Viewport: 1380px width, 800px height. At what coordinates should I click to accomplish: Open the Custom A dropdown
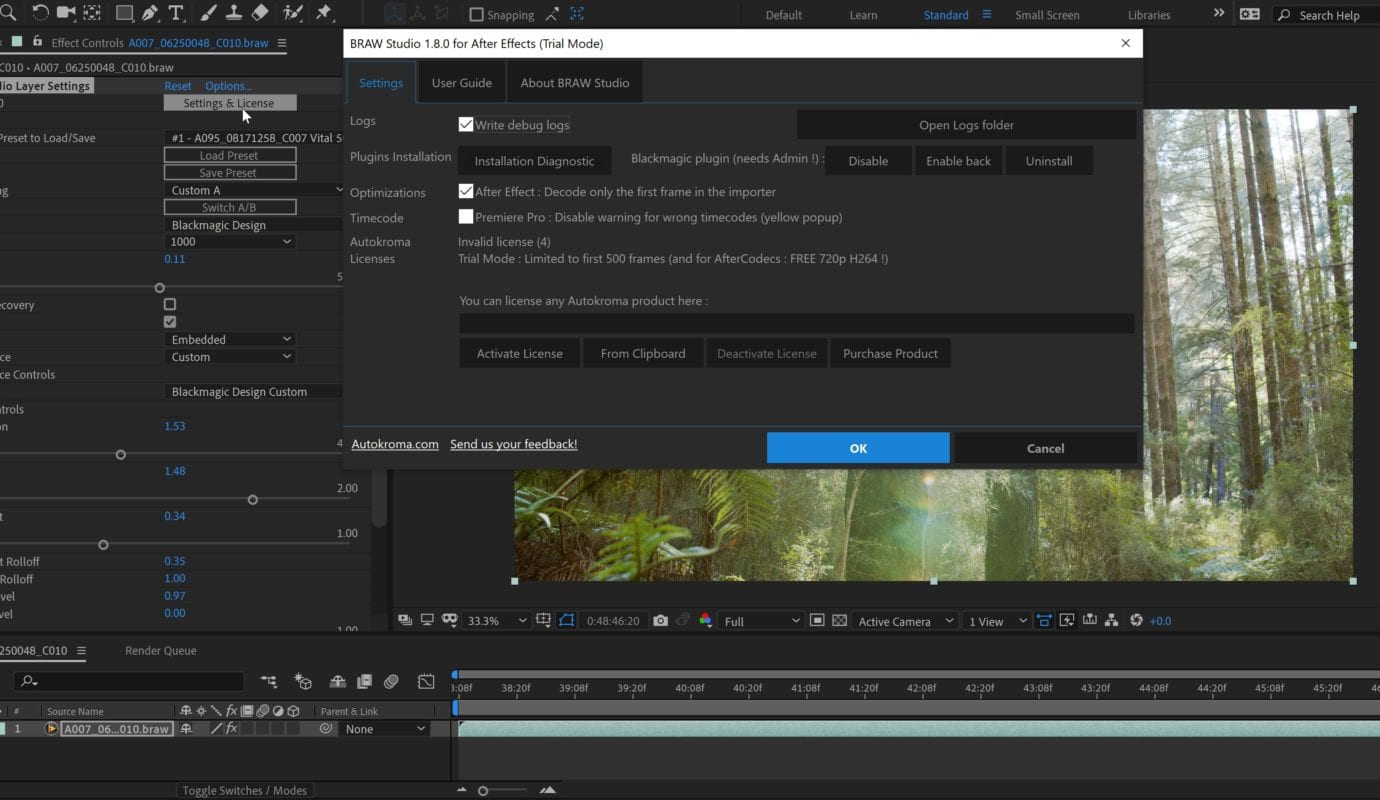(x=256, y=190)
